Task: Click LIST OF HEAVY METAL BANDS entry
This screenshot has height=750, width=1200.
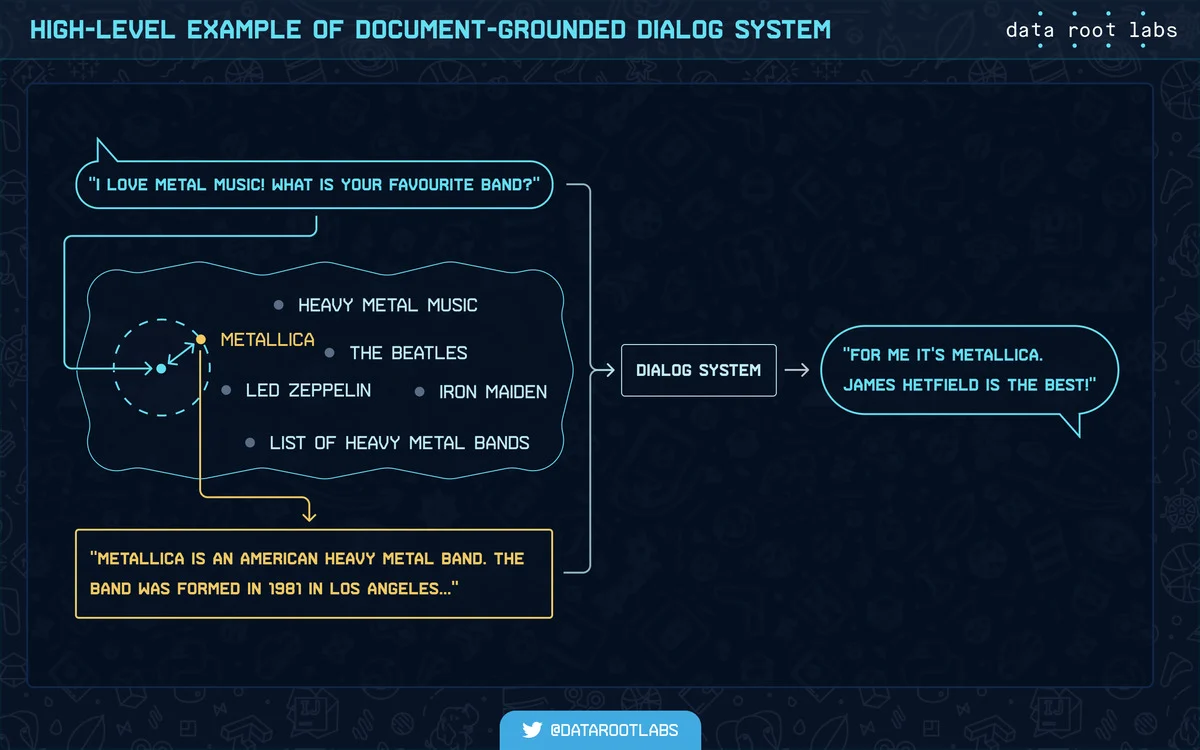Action: (x=399, y=442)
